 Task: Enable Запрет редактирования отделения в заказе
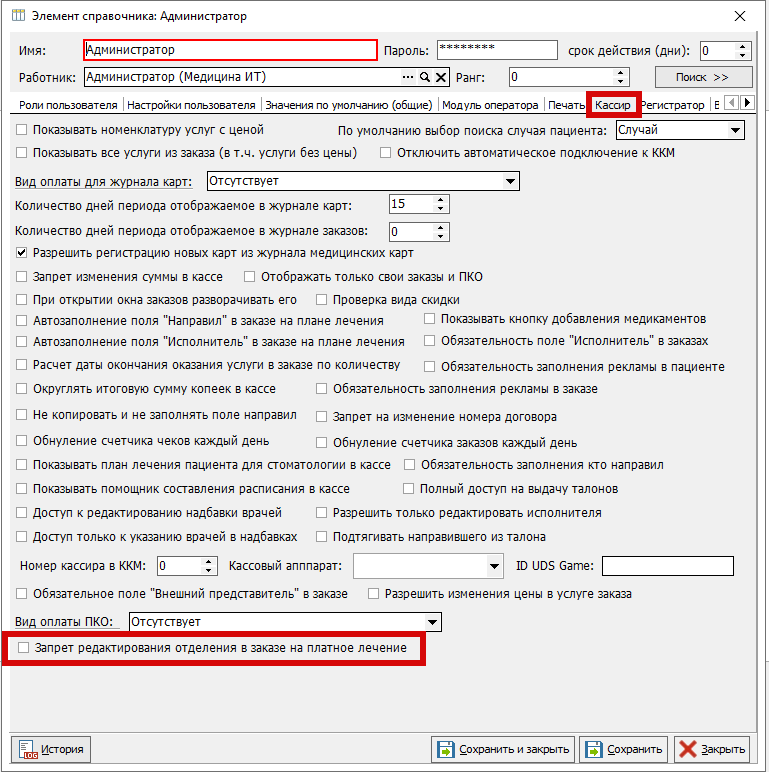click(x=24, y=647)
